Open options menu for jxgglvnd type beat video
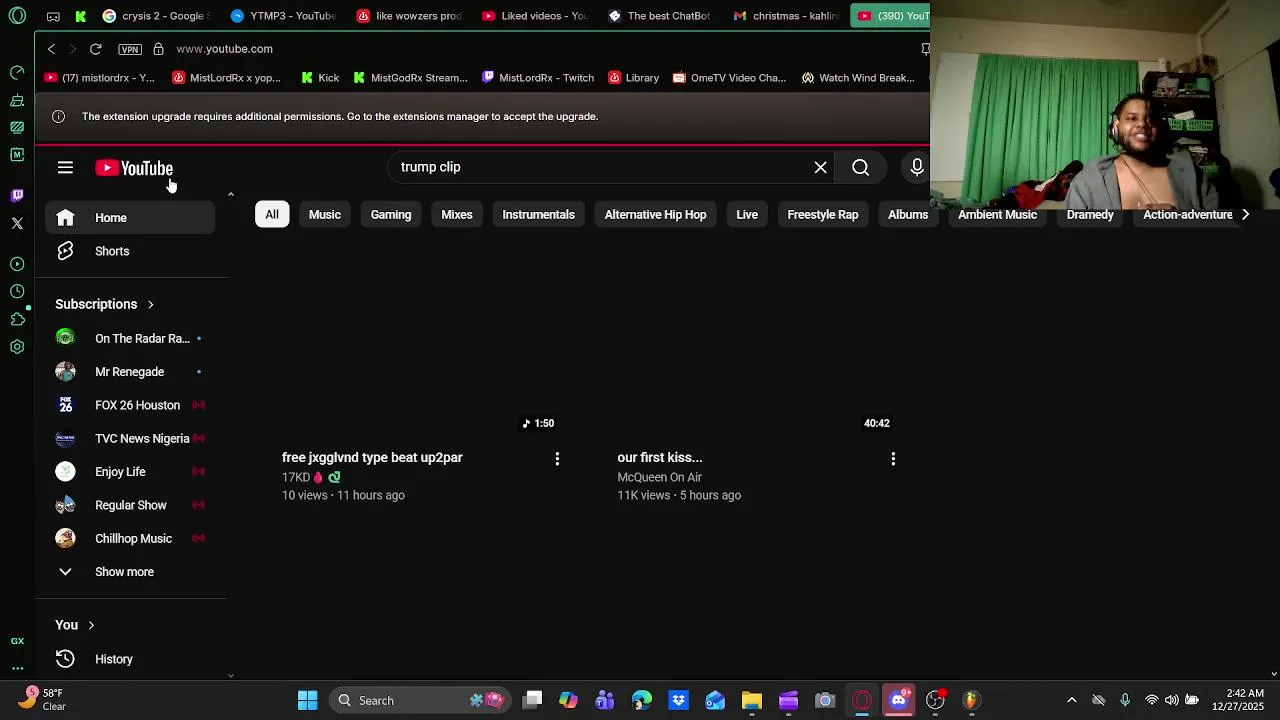Image resolution: width=1280 pixels, height=720 pixels. (x=557, y=458)
